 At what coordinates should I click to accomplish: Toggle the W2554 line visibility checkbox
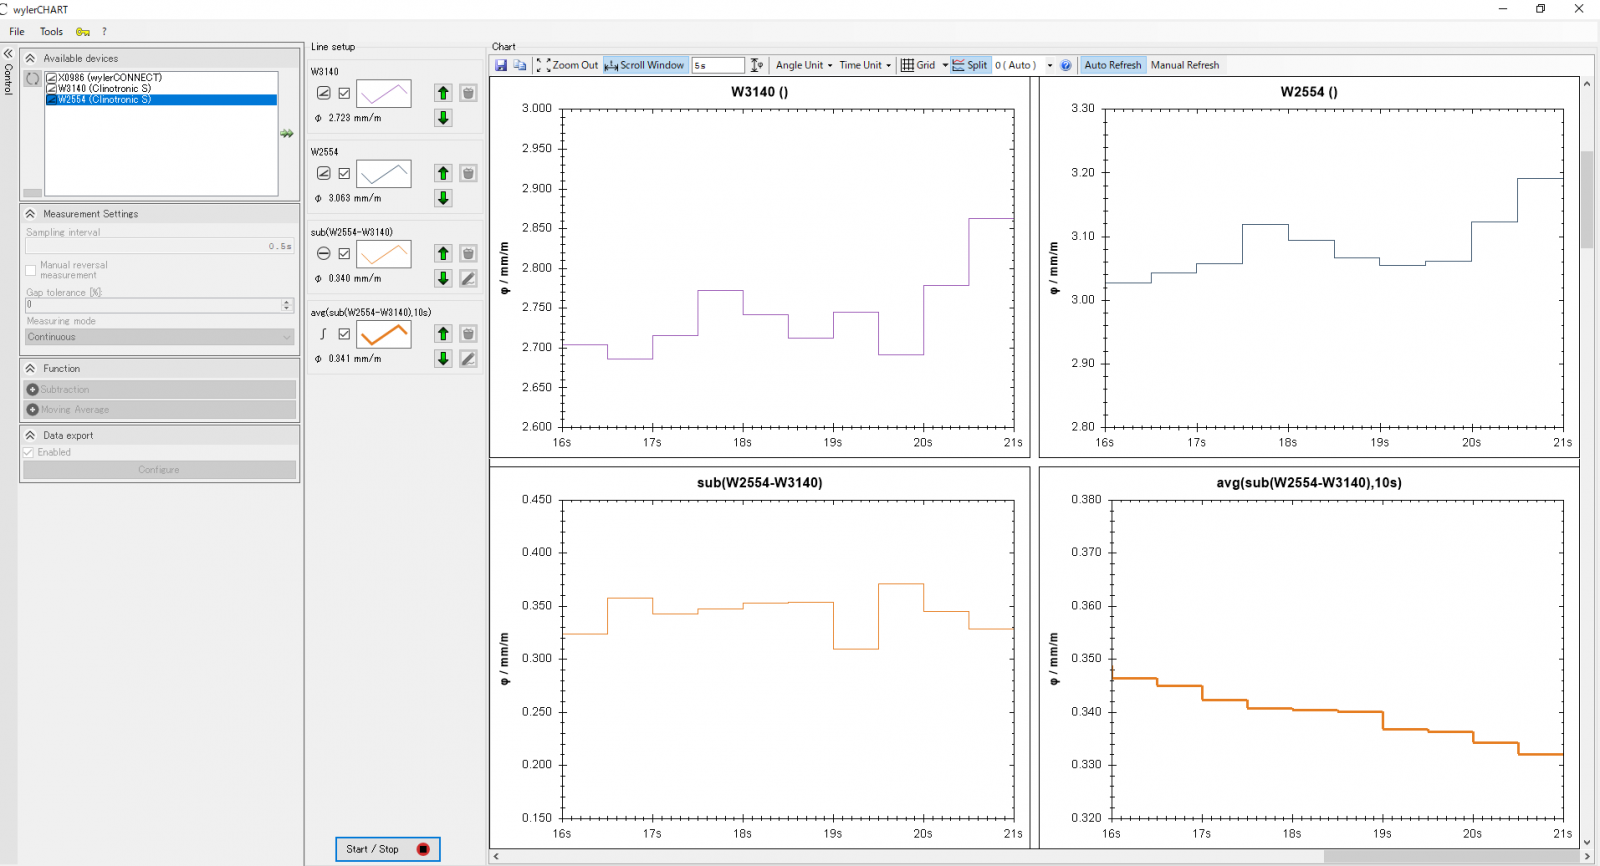pos(344,173)
